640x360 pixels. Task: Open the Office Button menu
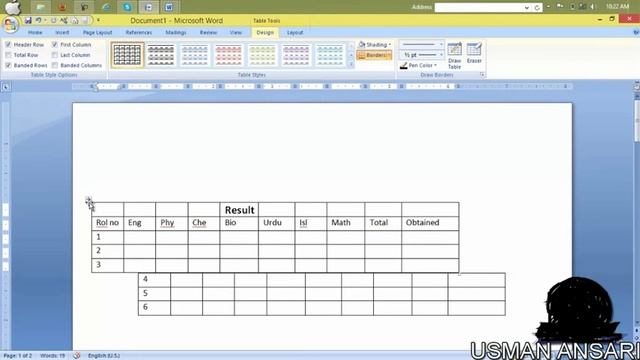click(10, 24)
